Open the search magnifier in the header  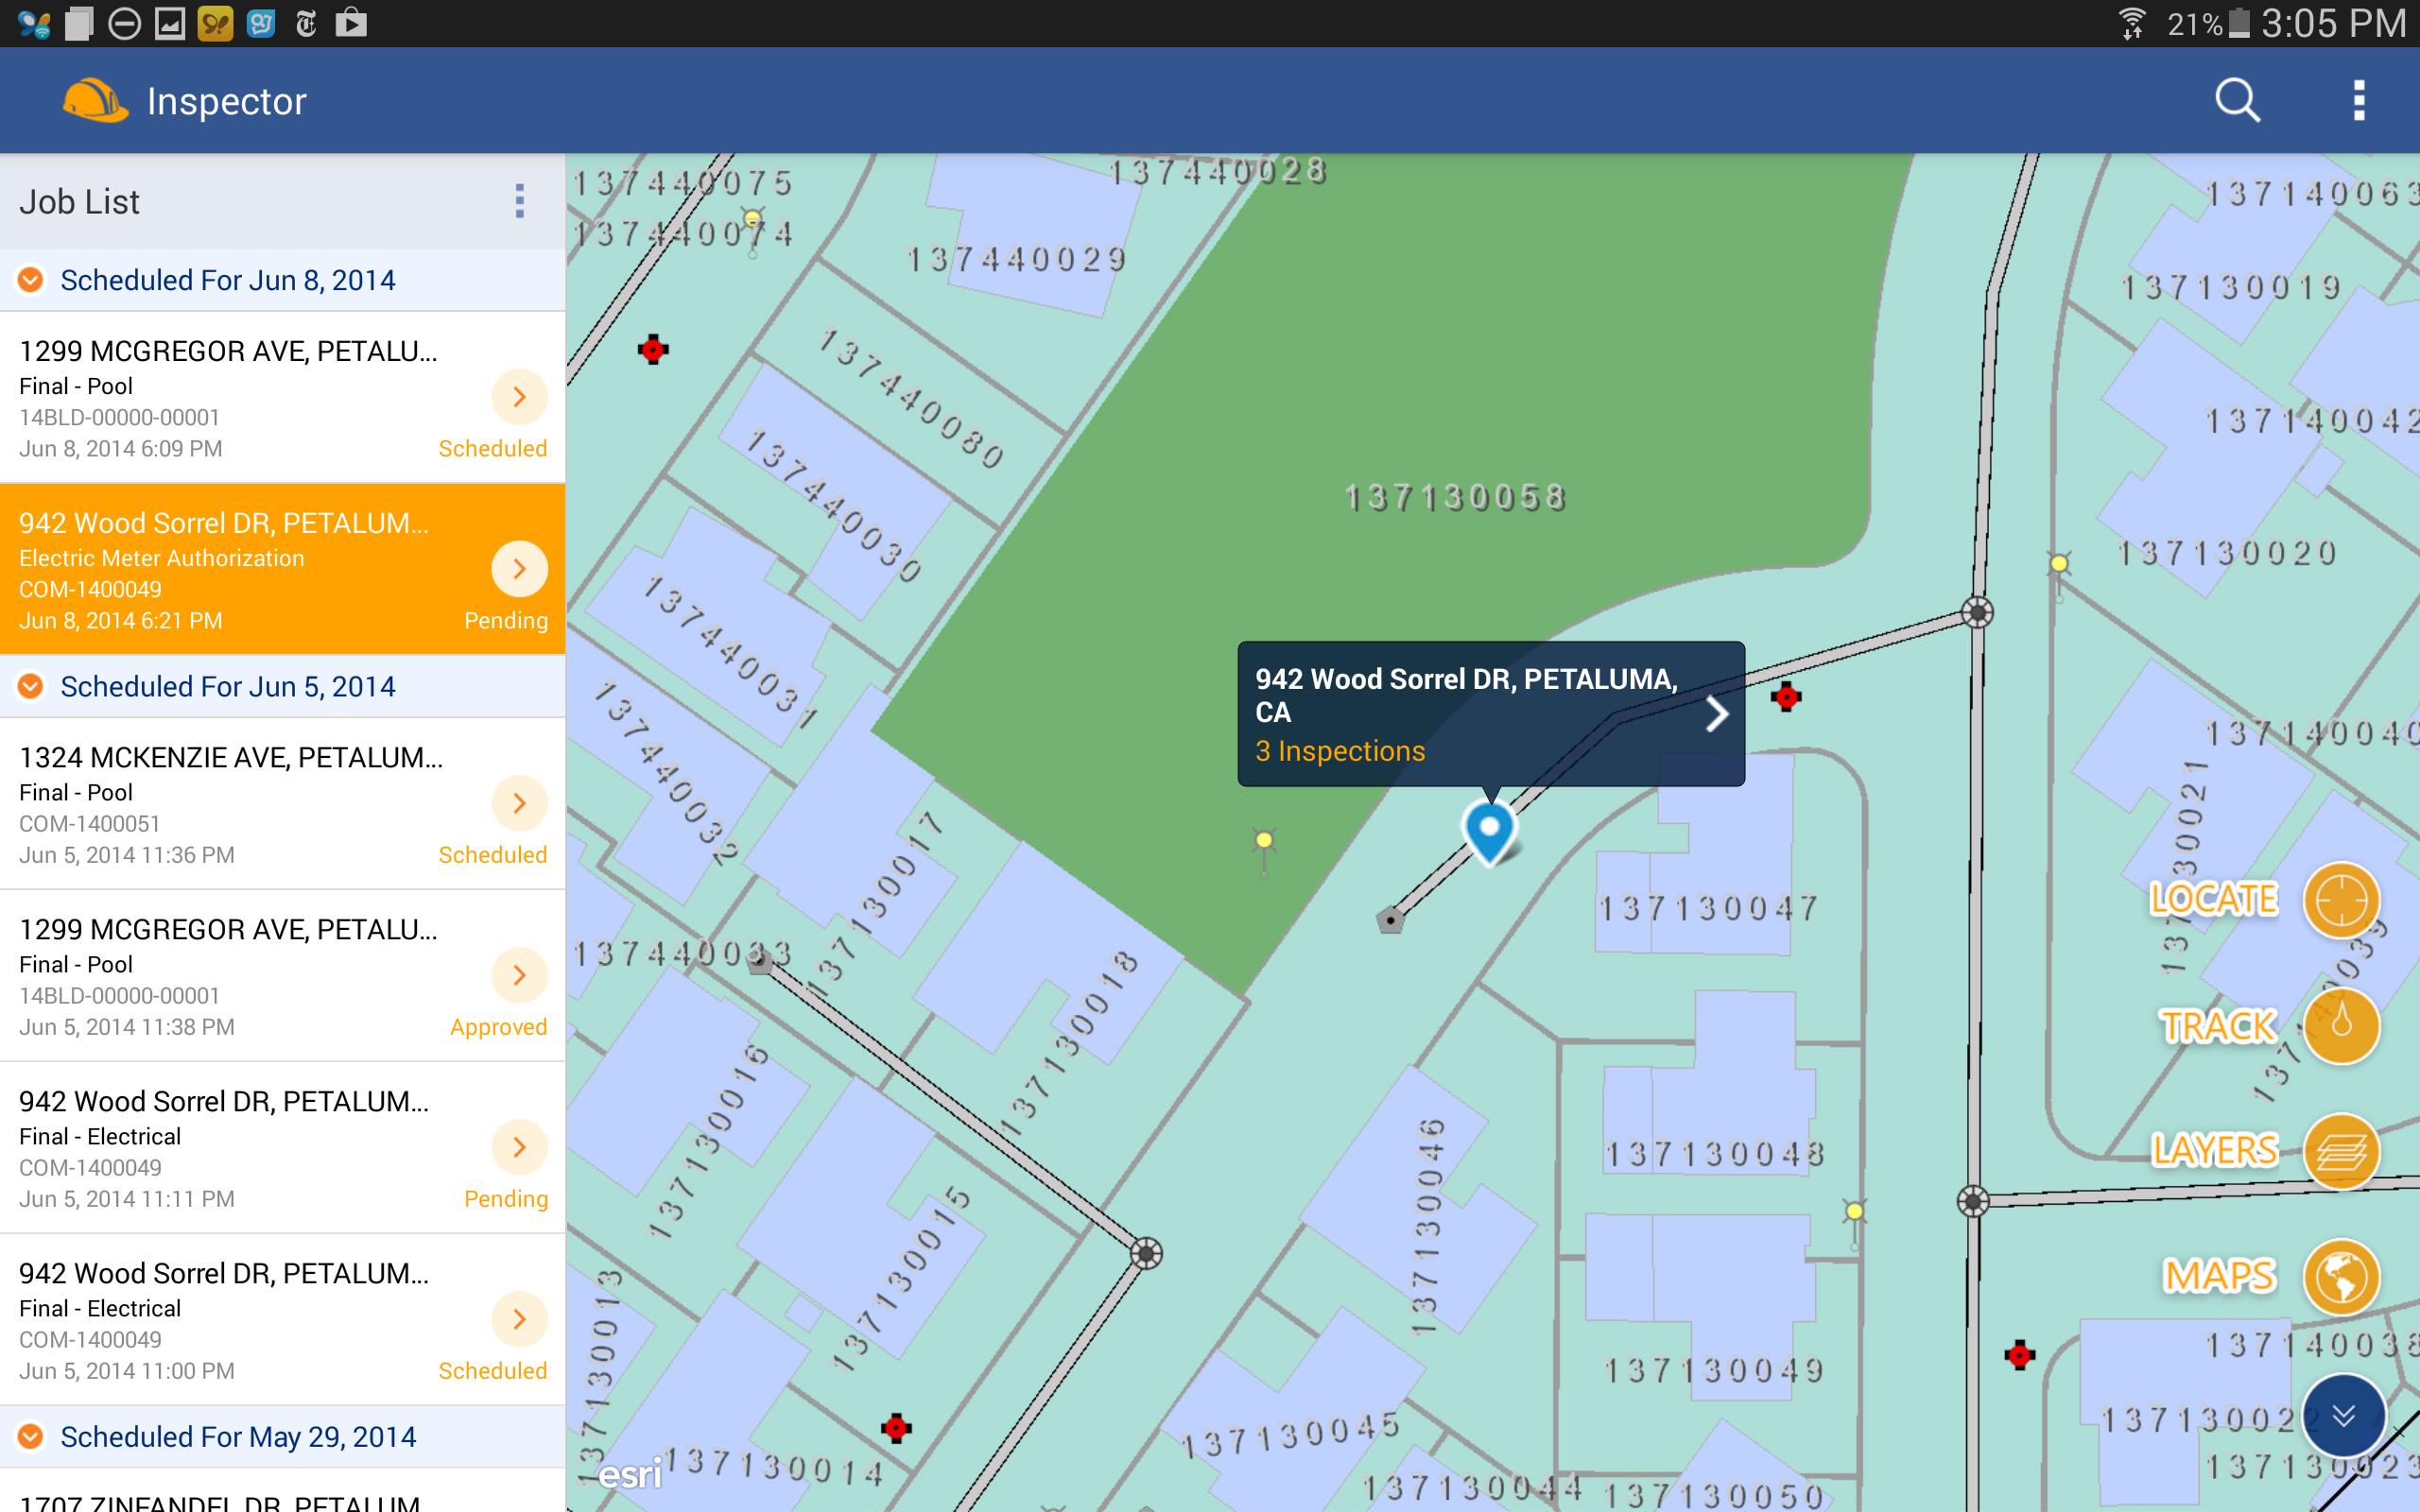point(2237,101)
